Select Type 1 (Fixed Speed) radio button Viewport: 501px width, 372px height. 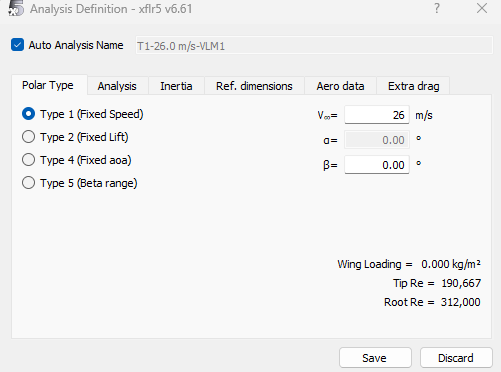(x=29, y=114)
